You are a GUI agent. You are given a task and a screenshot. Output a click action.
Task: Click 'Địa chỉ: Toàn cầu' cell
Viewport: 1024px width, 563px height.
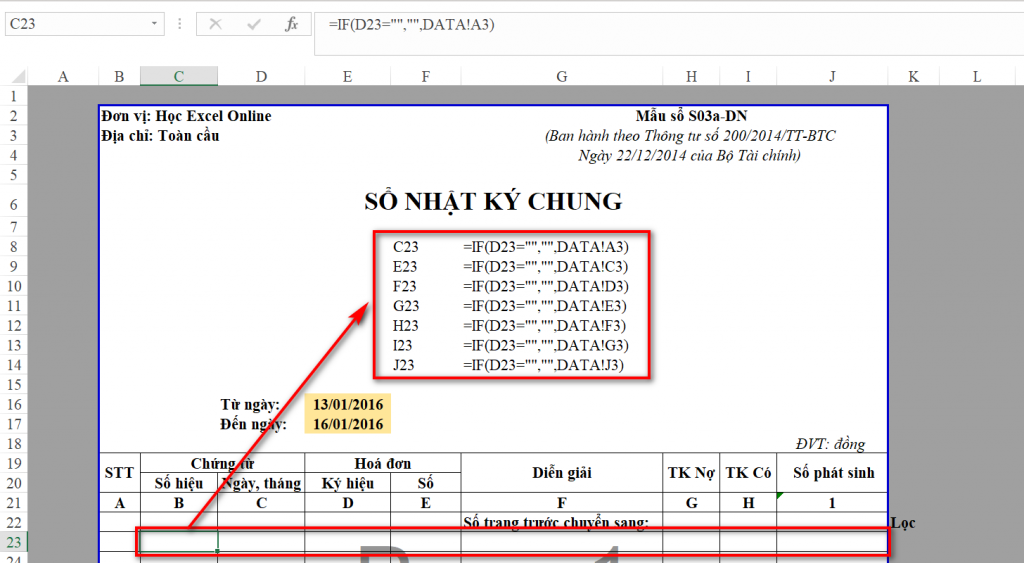[160, 136]
